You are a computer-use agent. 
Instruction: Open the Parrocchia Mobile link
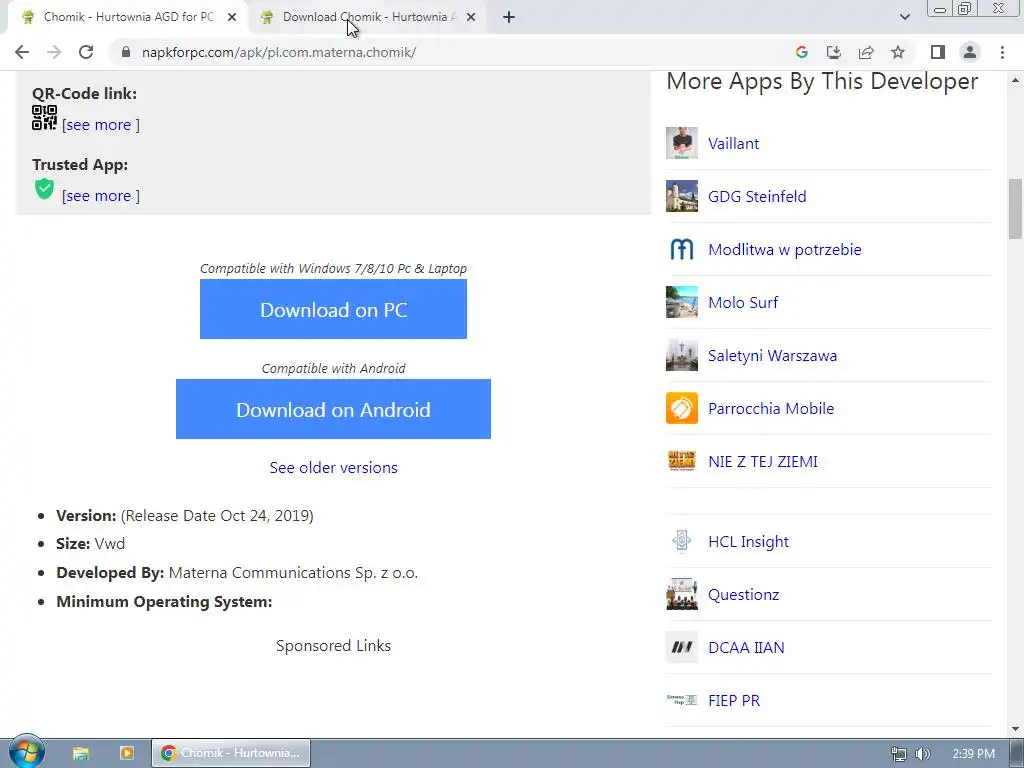(771, 408)
